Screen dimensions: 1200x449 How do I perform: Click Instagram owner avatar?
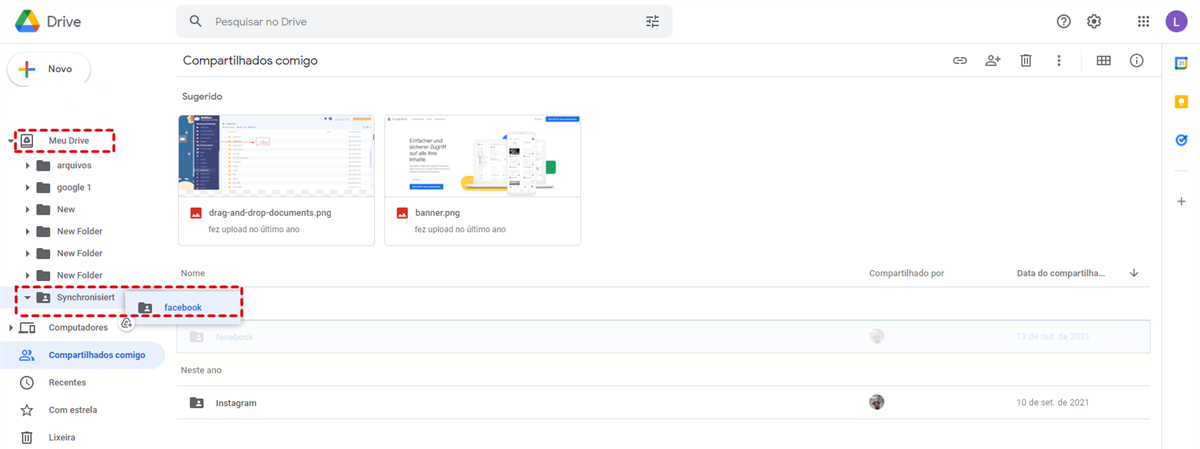click(877, 402)
